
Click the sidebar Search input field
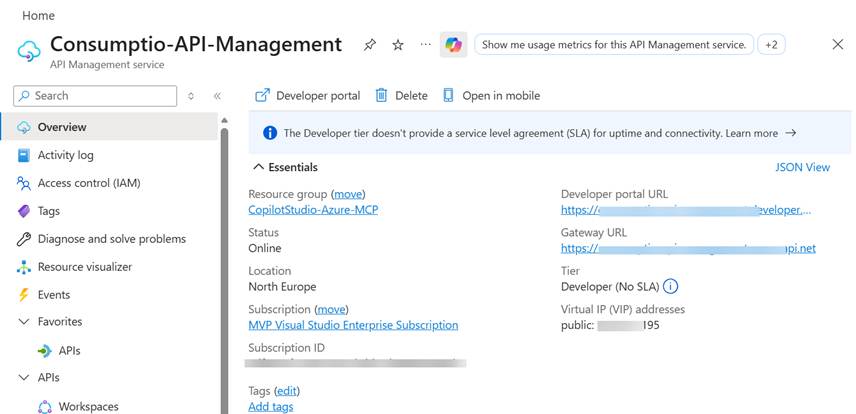[95, 96]
